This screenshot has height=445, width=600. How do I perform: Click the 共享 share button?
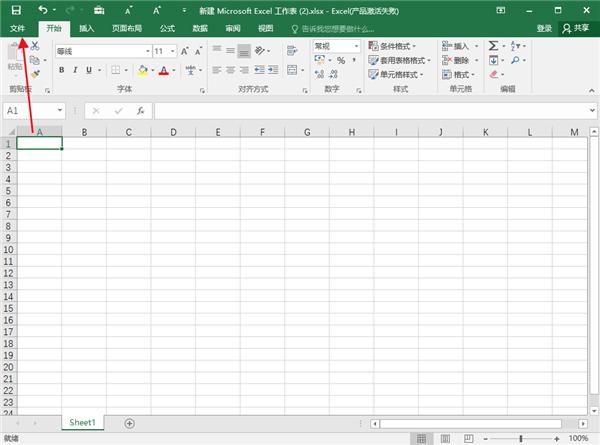pos(575,29)
